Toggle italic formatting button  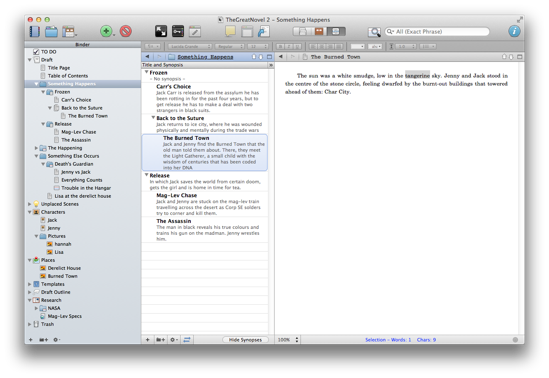[289, 46]
